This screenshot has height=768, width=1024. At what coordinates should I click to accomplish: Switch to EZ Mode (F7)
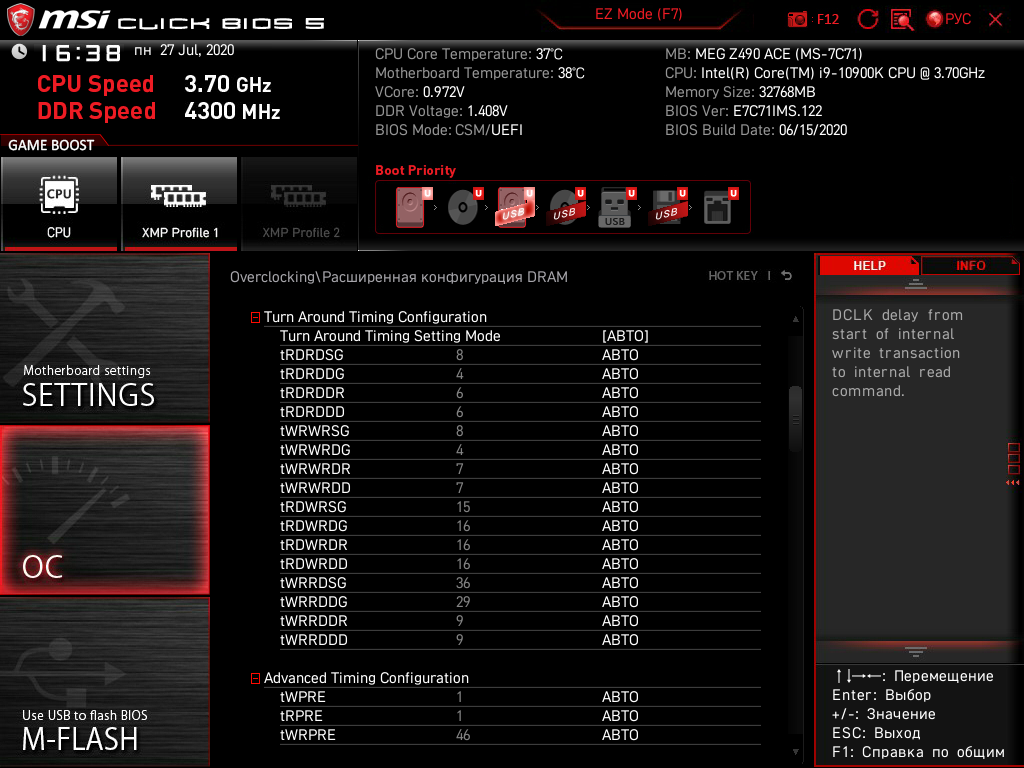(x=638, y=14)
